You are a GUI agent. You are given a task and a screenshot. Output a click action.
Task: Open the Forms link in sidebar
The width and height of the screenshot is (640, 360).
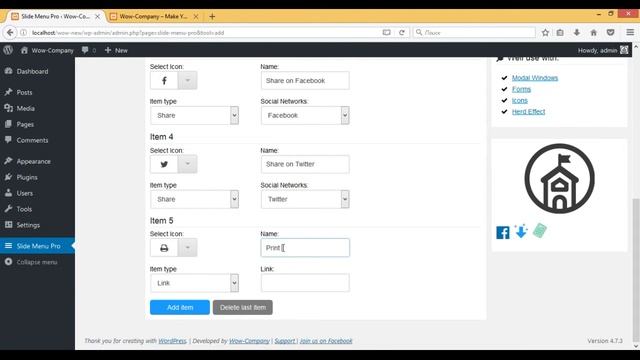pos(521,89)
